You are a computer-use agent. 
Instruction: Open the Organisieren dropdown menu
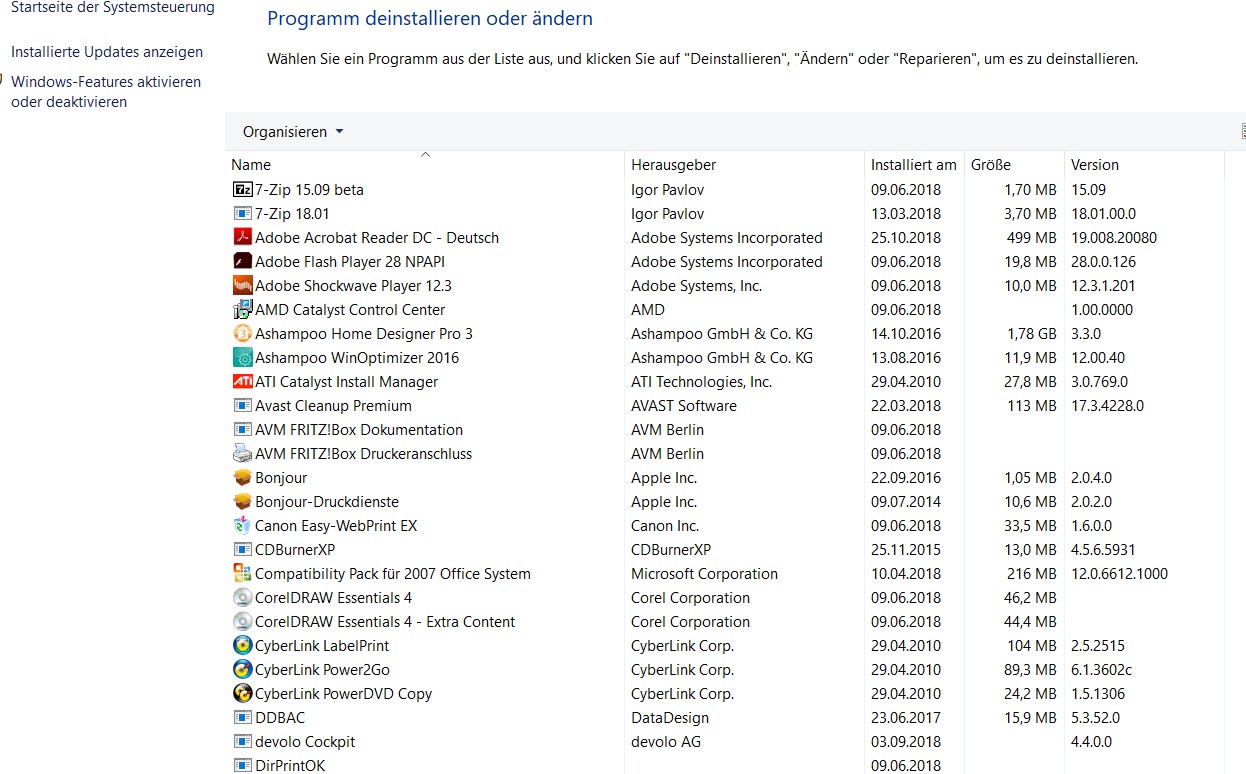click(x=293, y=132)
